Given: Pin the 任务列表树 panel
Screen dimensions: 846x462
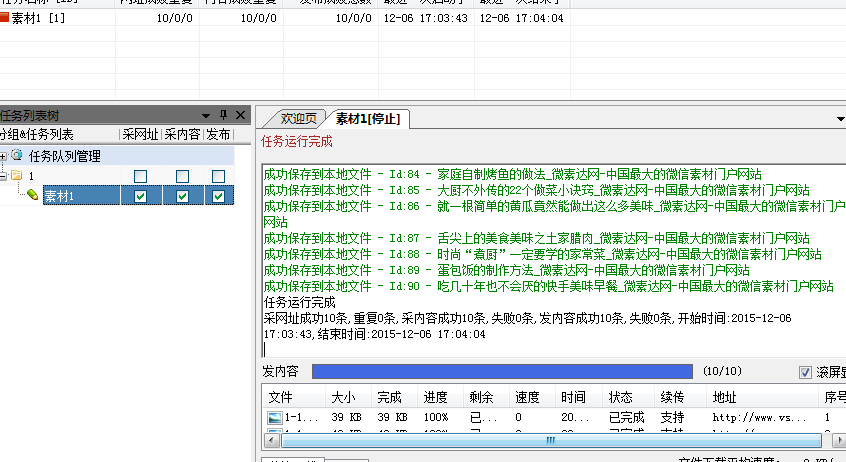Looking at the screenshot, I should (223, 115).
